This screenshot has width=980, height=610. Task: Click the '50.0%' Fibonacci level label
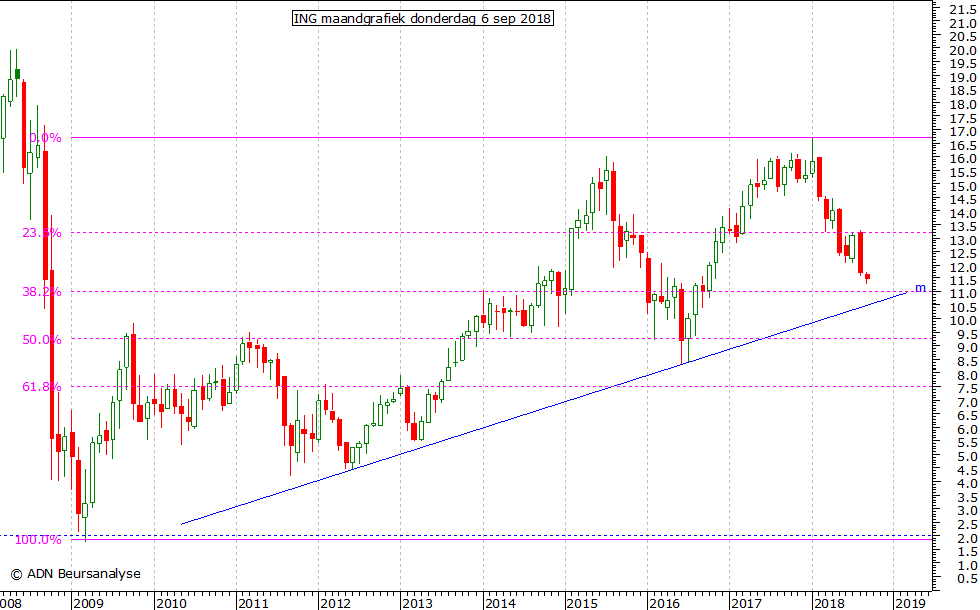[x=42, y=340]
